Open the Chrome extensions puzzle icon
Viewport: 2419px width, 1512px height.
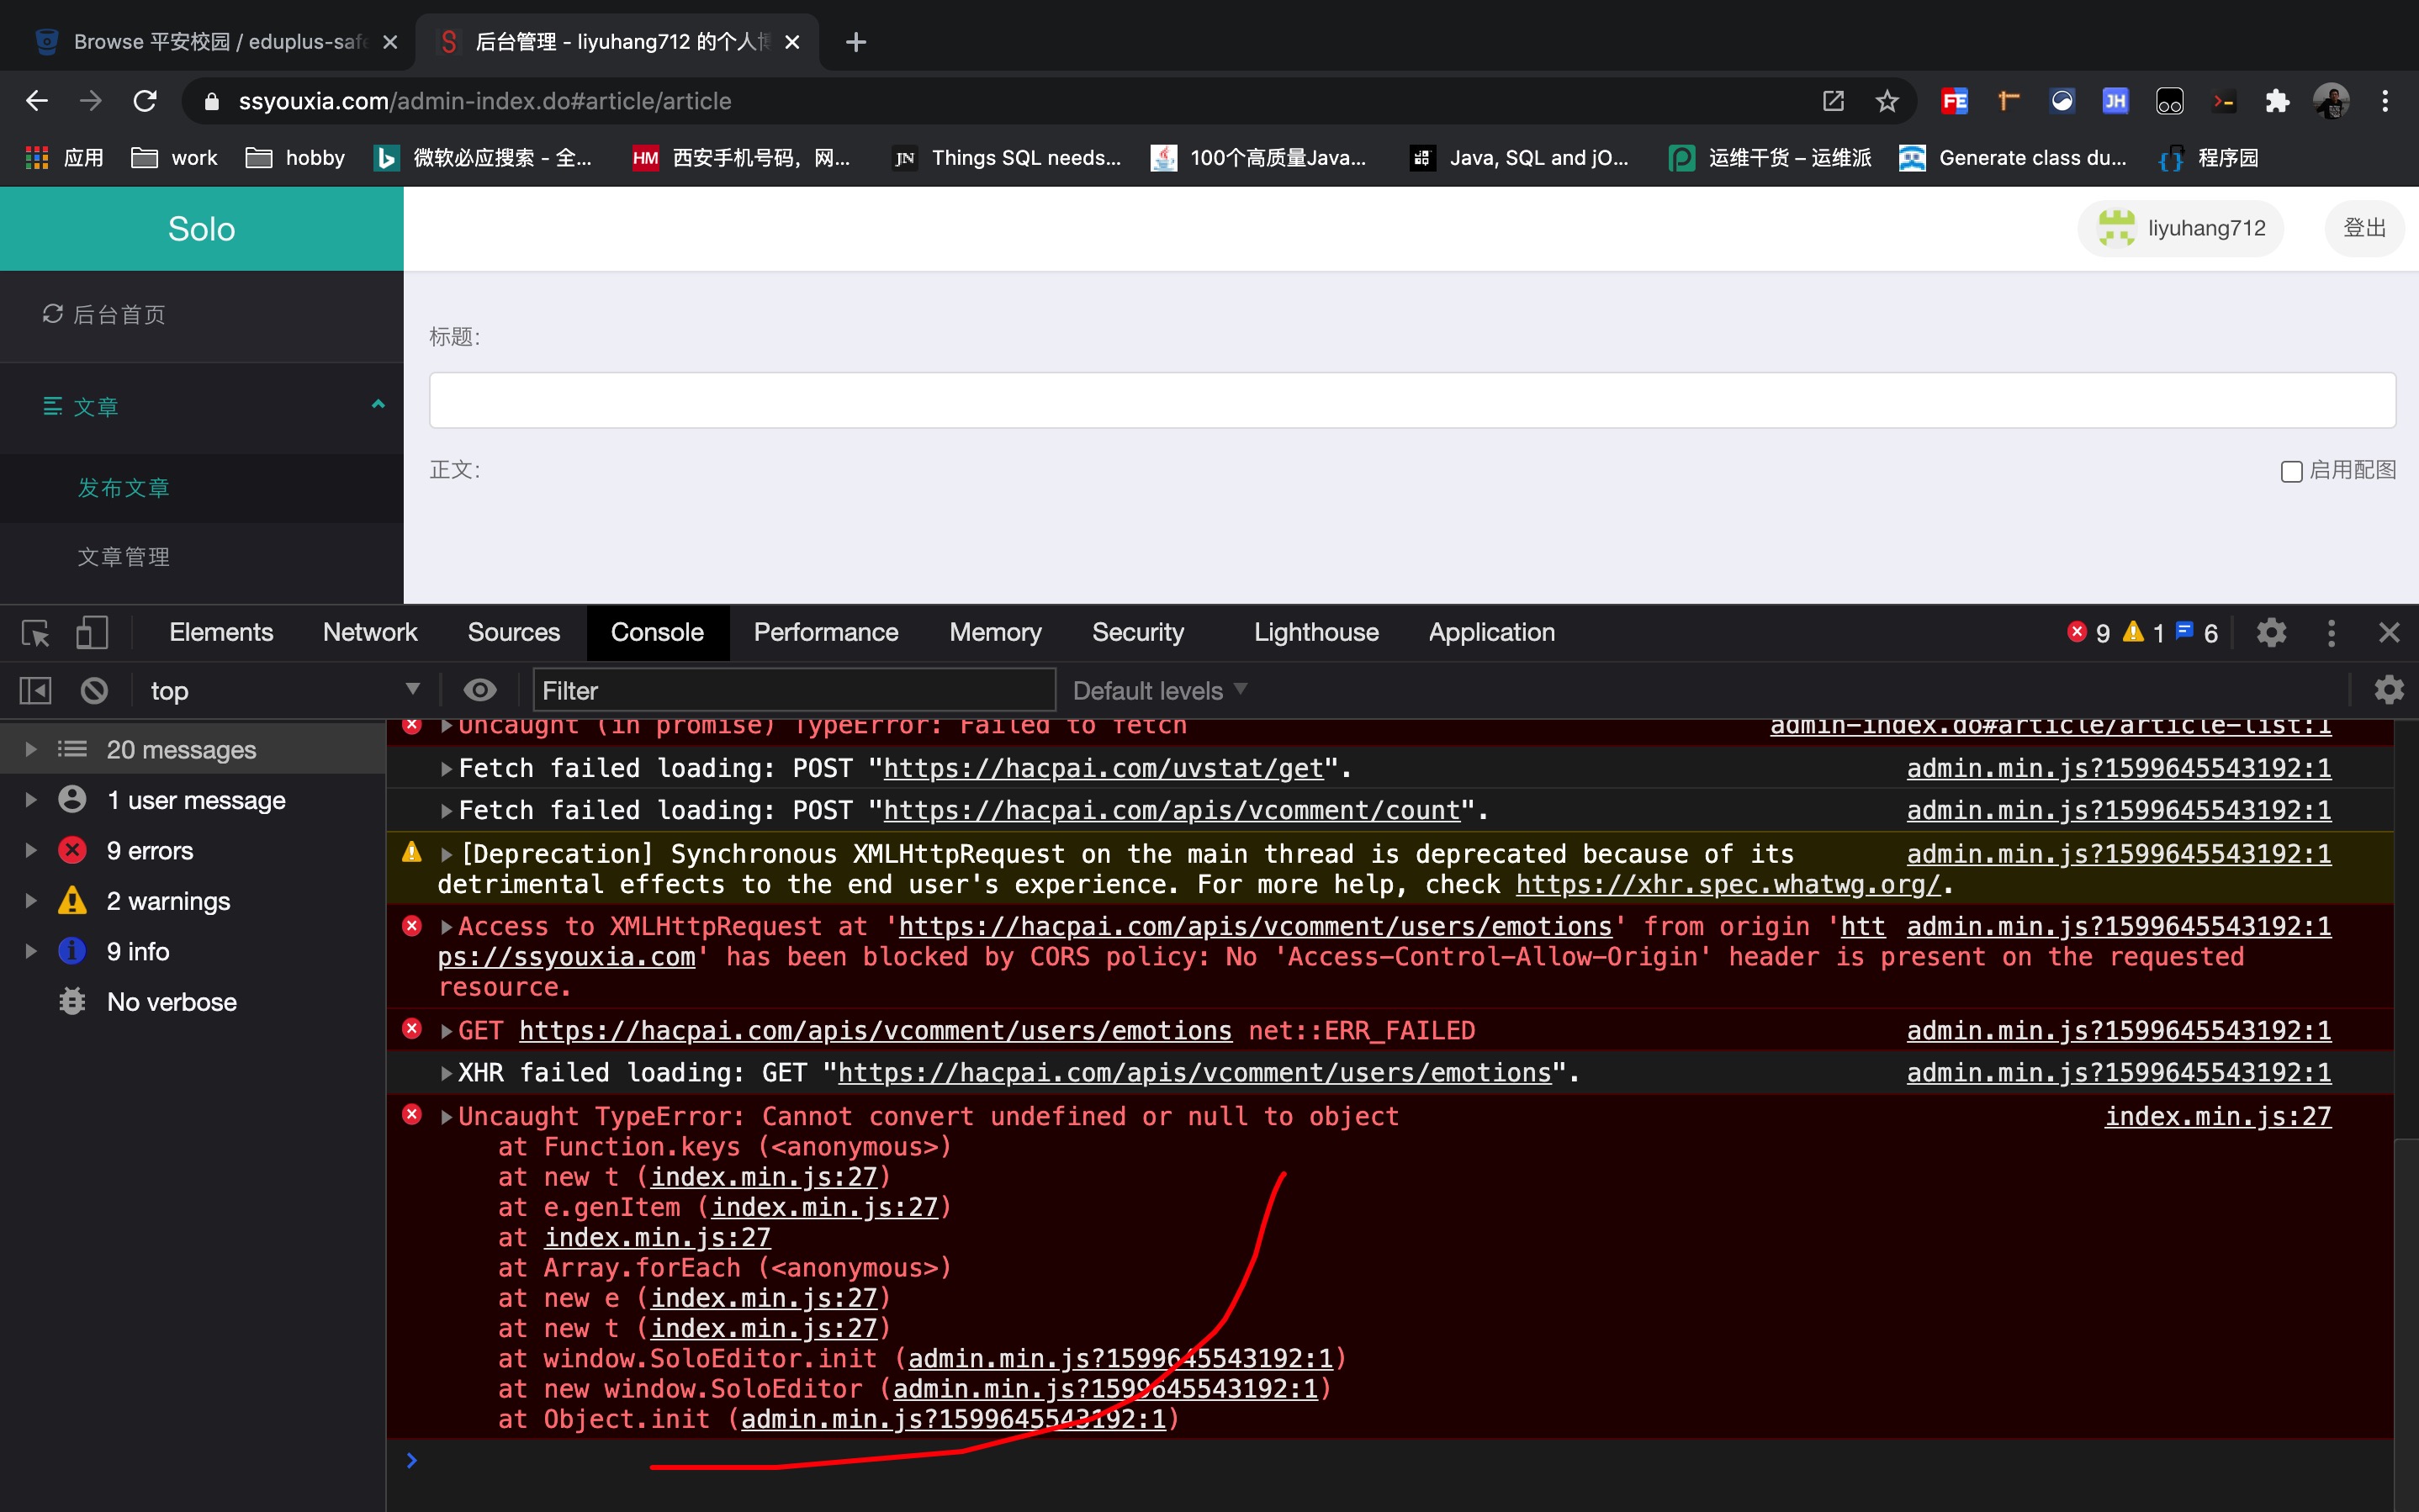pyautogui.click(x=2277, y=101)
